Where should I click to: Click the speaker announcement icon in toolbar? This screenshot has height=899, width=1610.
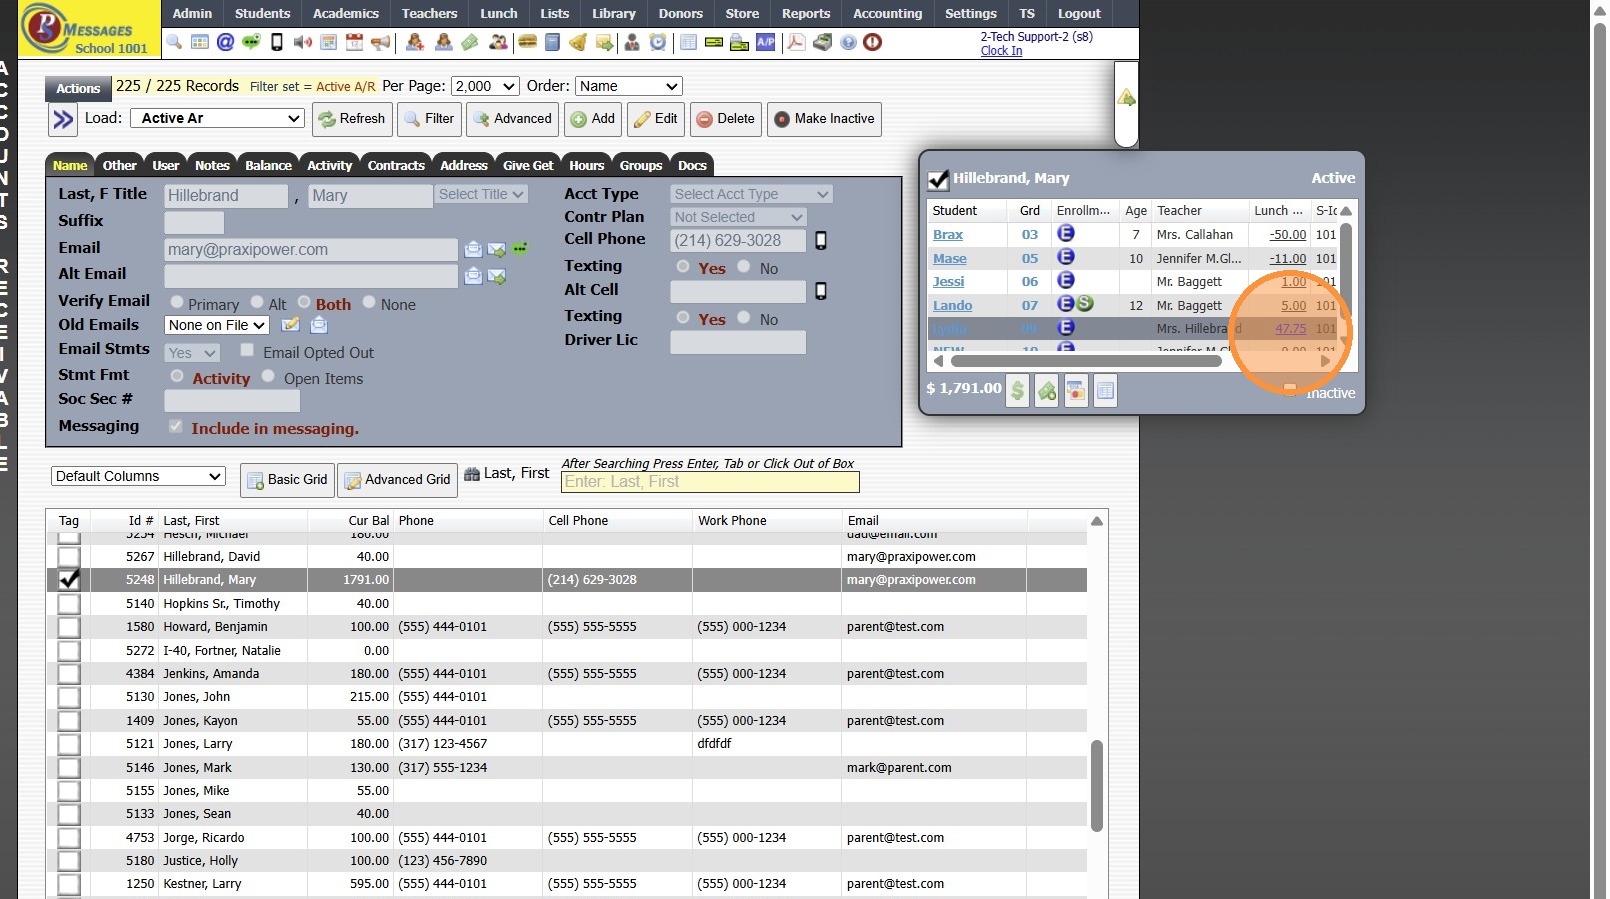[302, 42]
